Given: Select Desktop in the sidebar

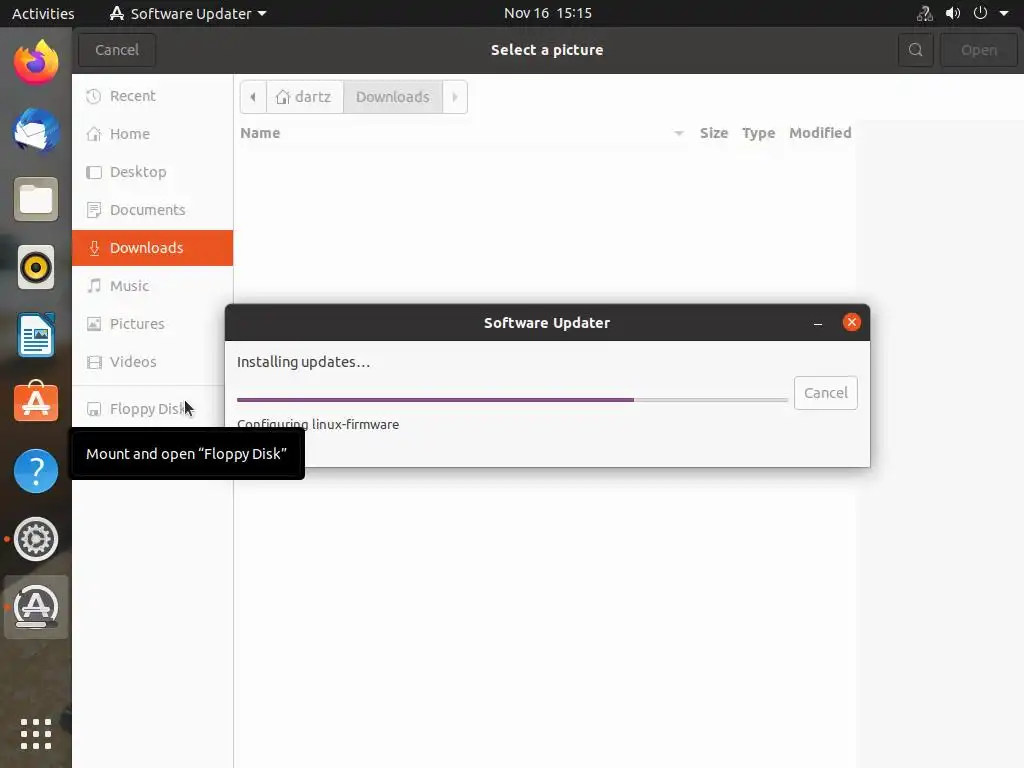Looking at the screenshot, I should coord(152,172).
